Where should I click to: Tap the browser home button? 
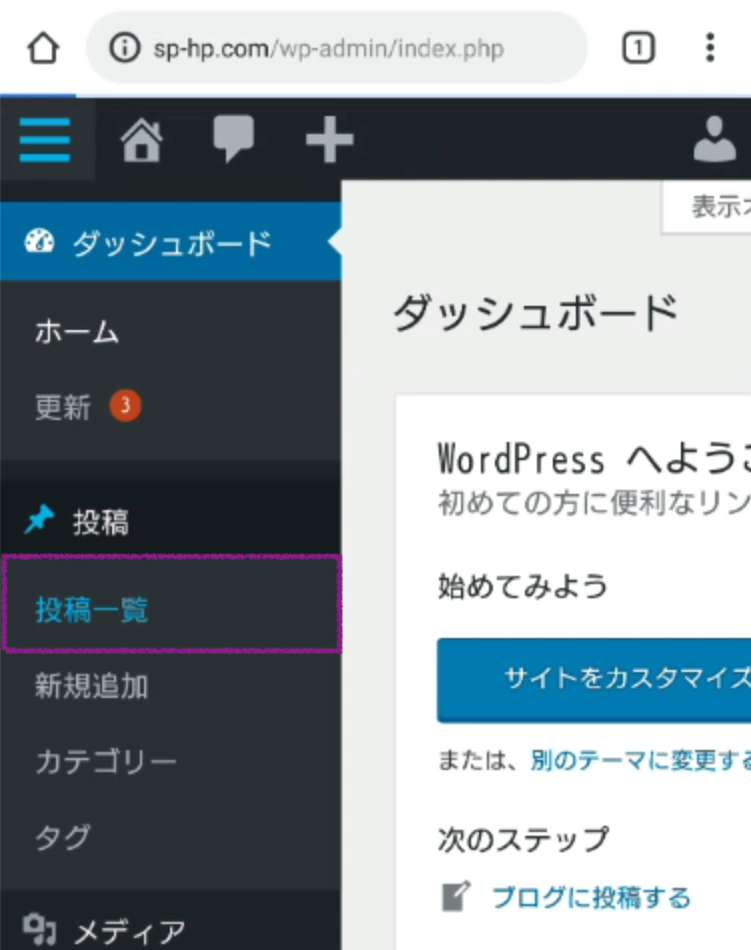(42, 48)
